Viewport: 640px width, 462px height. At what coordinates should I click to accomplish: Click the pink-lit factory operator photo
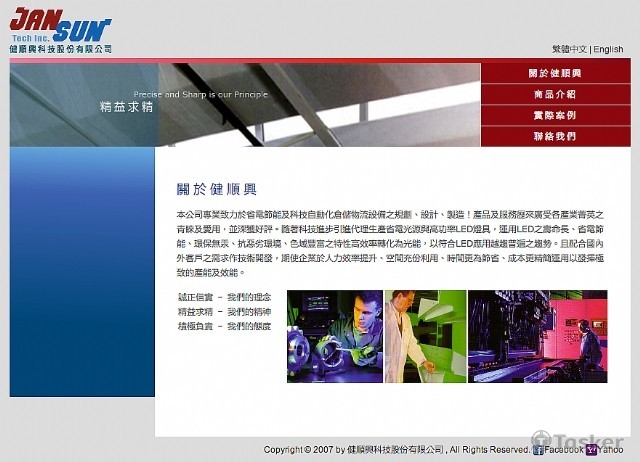click(x=537, y=336)
